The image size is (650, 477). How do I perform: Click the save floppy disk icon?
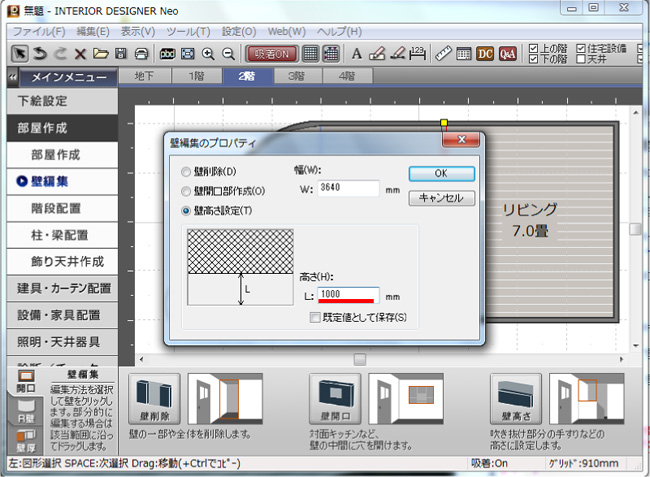coord(121,53)
